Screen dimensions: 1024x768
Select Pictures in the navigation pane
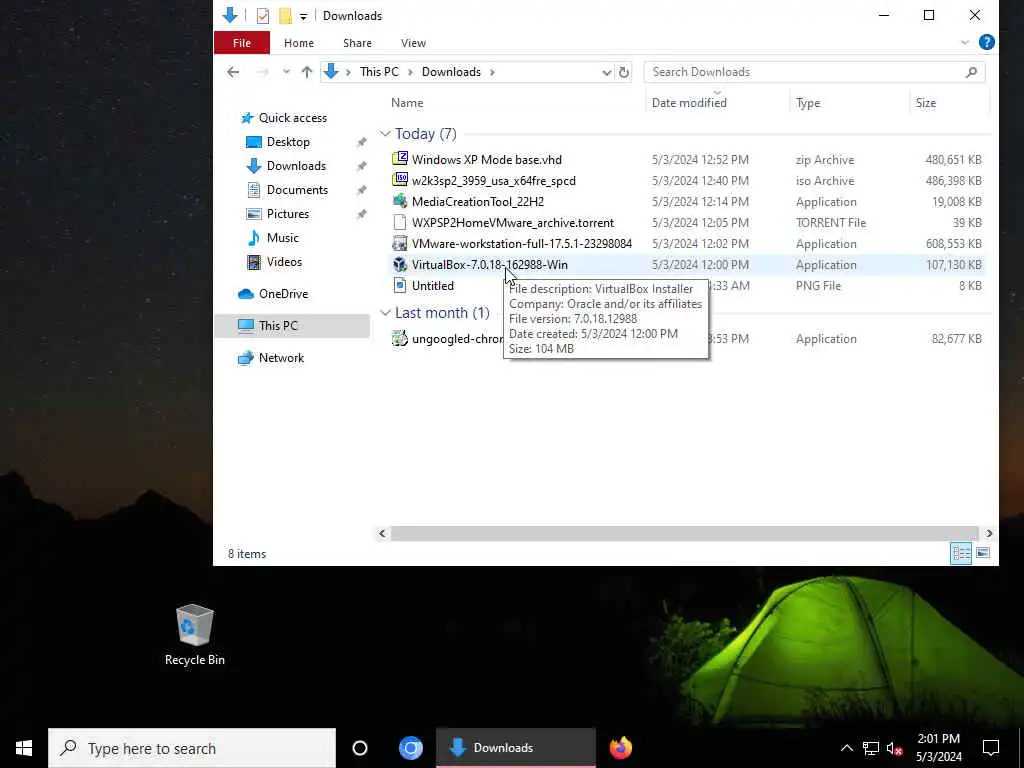tap(287, 214)
